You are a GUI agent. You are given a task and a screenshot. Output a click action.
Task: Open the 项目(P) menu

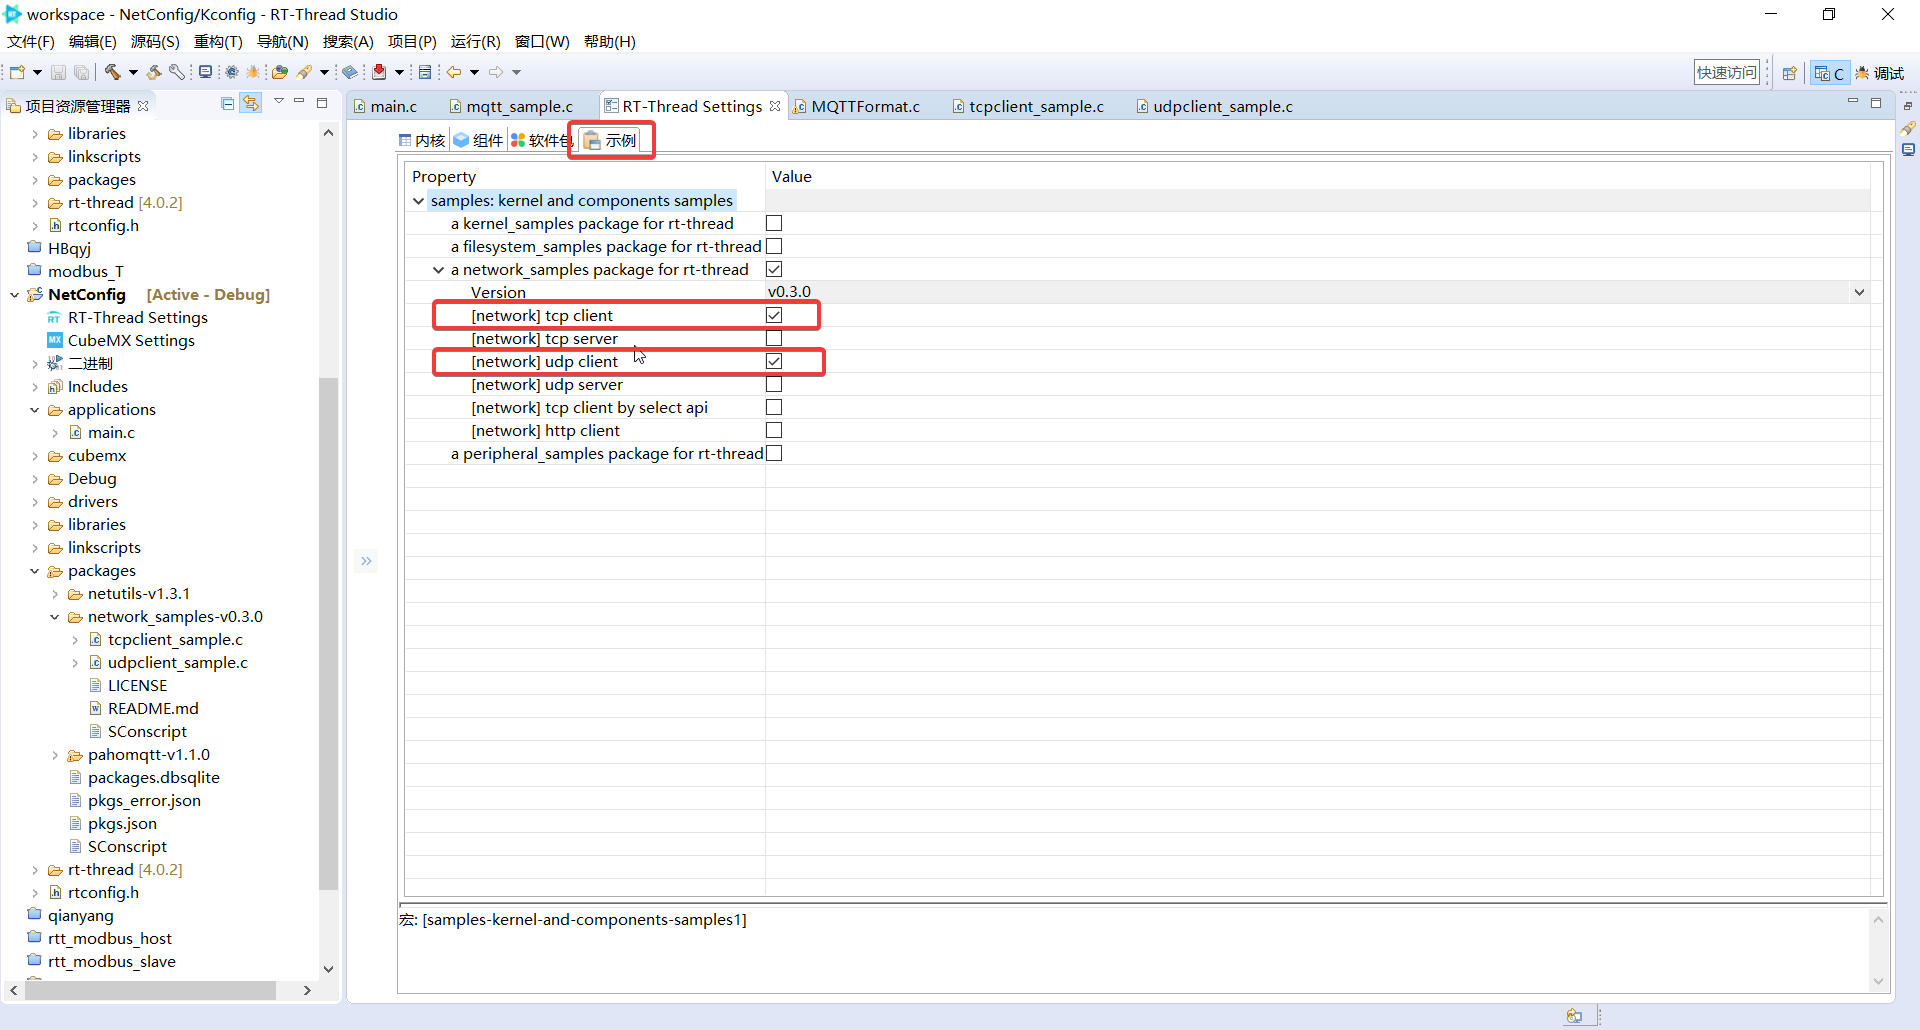click(x=412, y=41)
